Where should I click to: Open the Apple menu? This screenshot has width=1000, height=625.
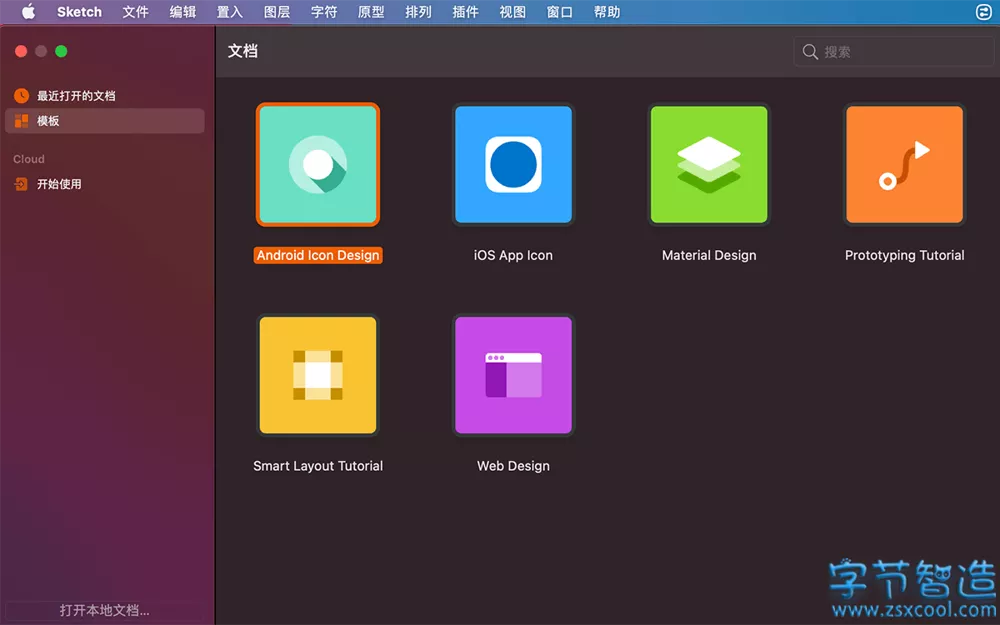click(x=28, y=11)
